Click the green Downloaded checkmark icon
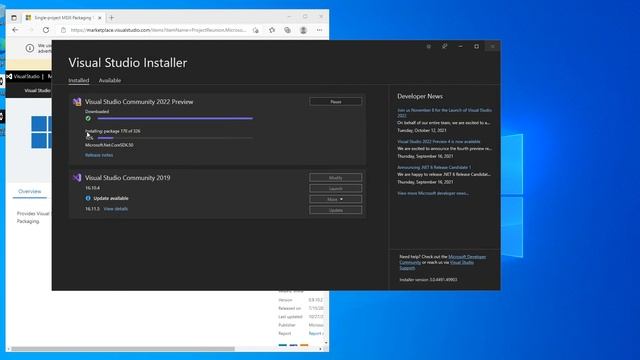The height and width of the screenshot is (360, 640). tap(88, 118)
